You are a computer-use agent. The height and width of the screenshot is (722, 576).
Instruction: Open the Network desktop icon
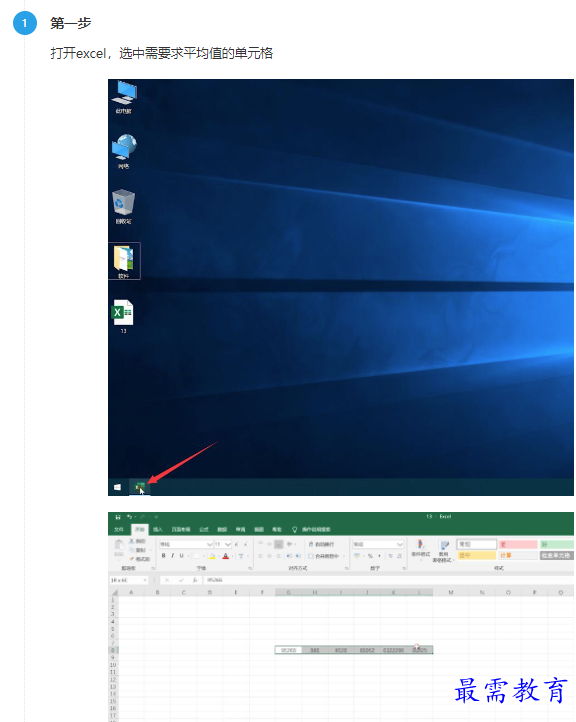coord(123,152)
